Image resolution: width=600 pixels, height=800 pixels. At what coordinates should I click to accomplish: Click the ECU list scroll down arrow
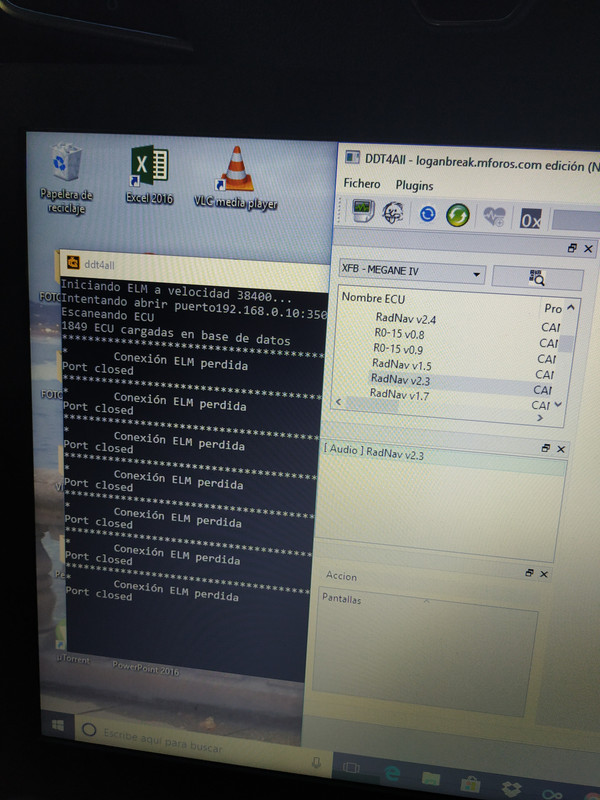(558, 405)
